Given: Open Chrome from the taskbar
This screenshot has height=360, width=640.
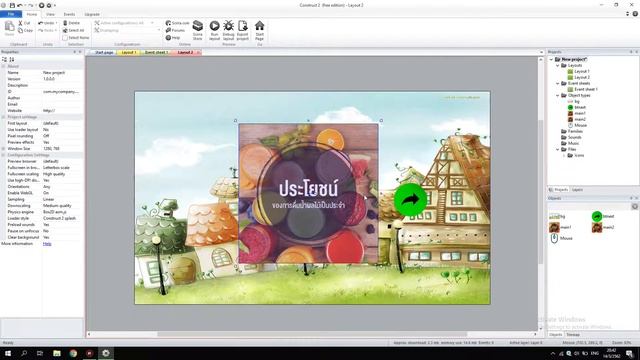Looking at the screenshot, I should click(x=73, y=353).
